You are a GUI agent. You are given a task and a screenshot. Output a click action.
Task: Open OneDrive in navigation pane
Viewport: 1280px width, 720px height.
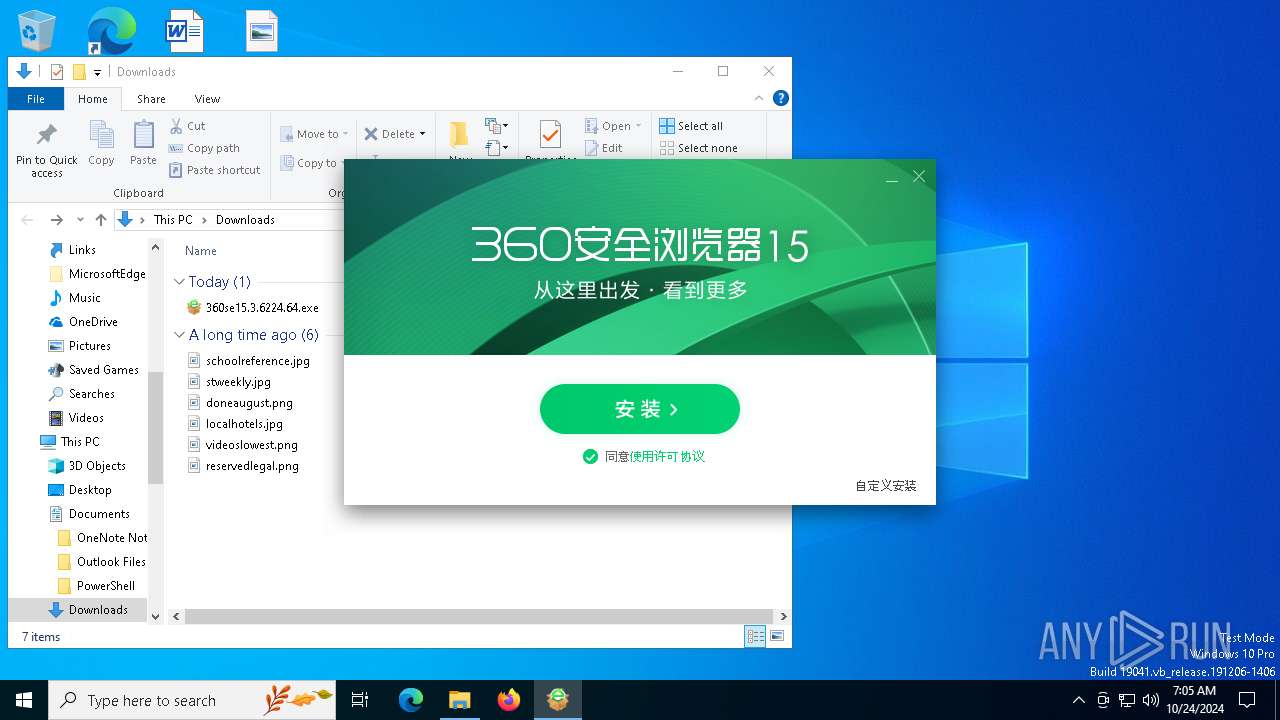tap(83, 322)
